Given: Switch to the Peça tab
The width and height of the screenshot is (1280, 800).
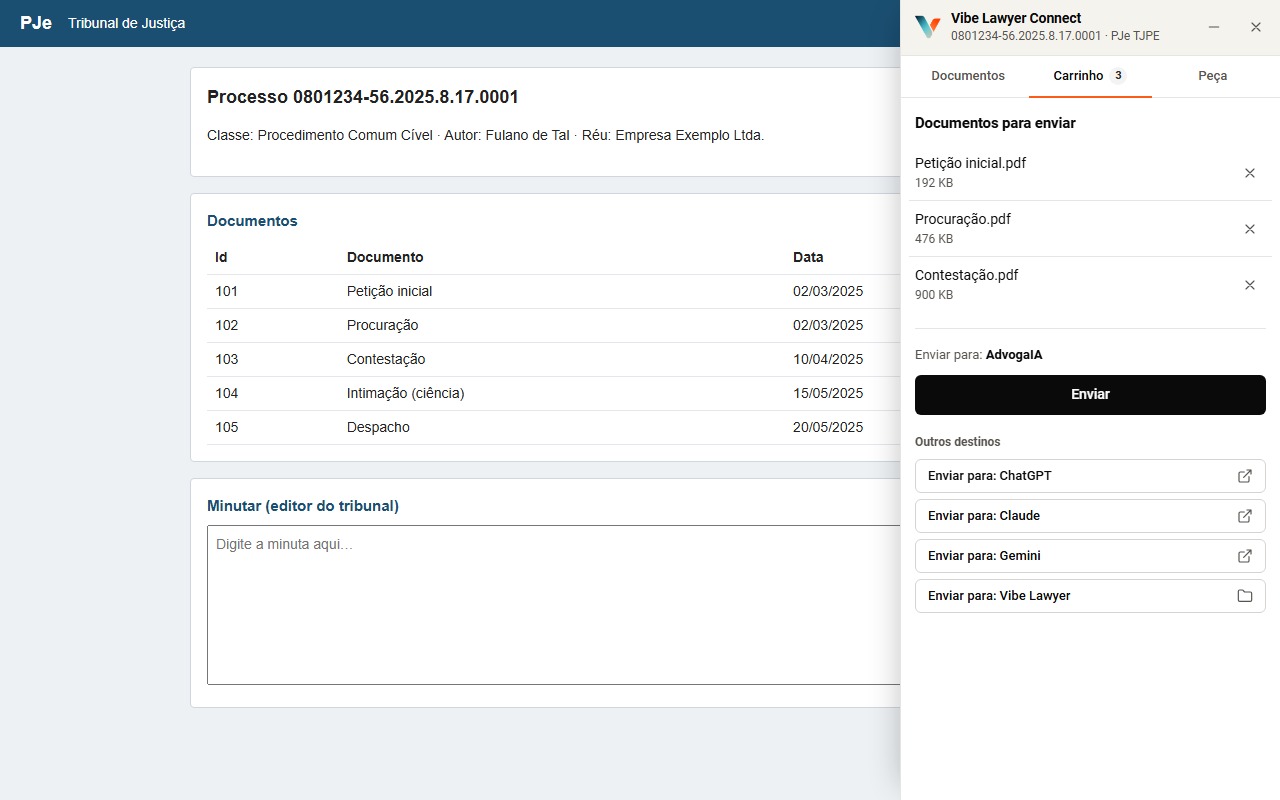Looking at the screenshot, I should (1213, 76).
